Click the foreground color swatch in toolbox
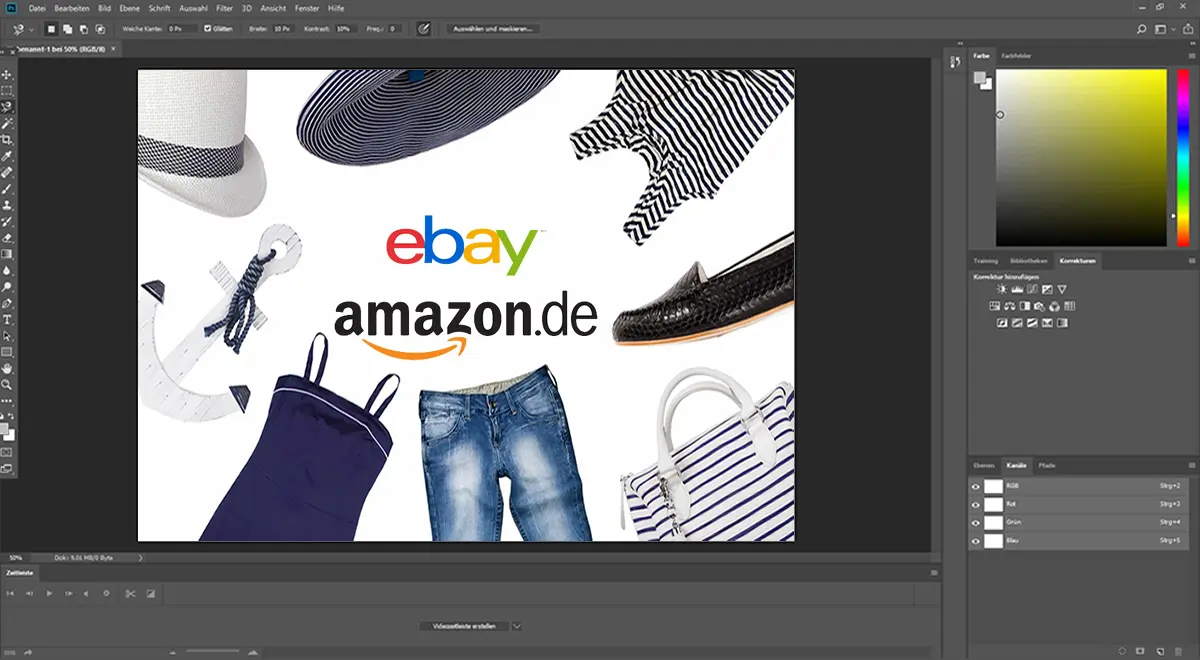Image resolution: width=1200 pixels, height=660 pixels. pos(5,429)
